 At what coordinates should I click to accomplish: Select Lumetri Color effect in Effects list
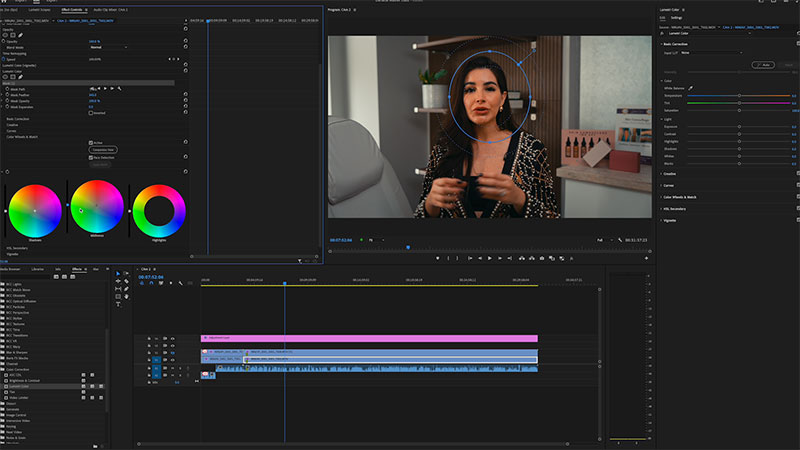click(19, 386)
